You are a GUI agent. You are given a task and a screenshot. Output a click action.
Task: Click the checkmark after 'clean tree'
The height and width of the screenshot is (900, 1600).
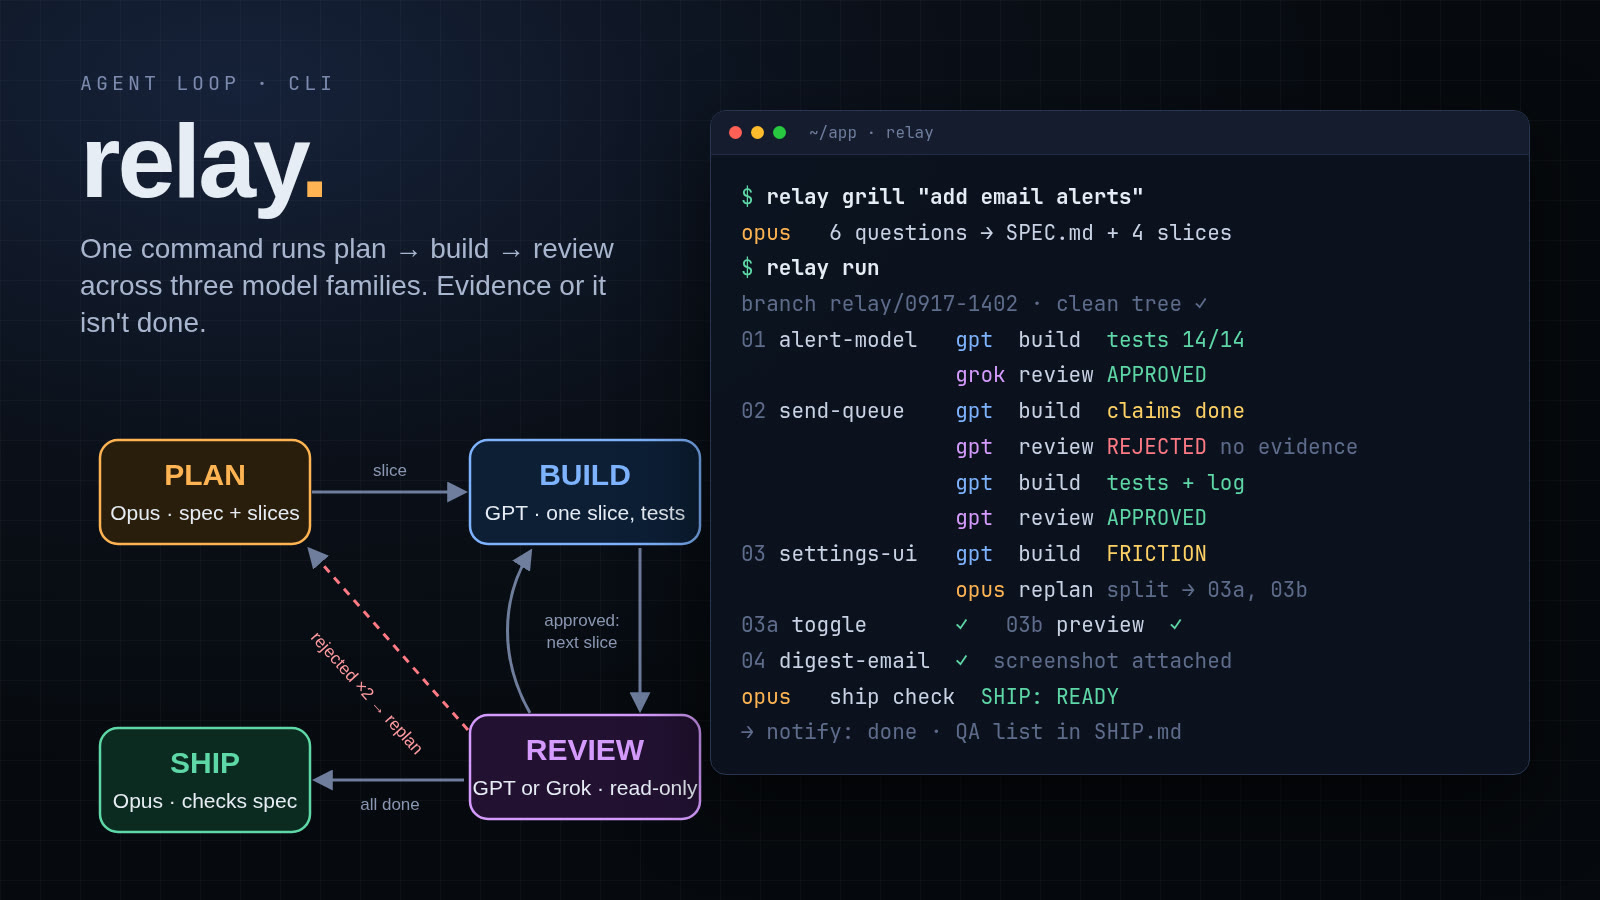[1201, 304]
